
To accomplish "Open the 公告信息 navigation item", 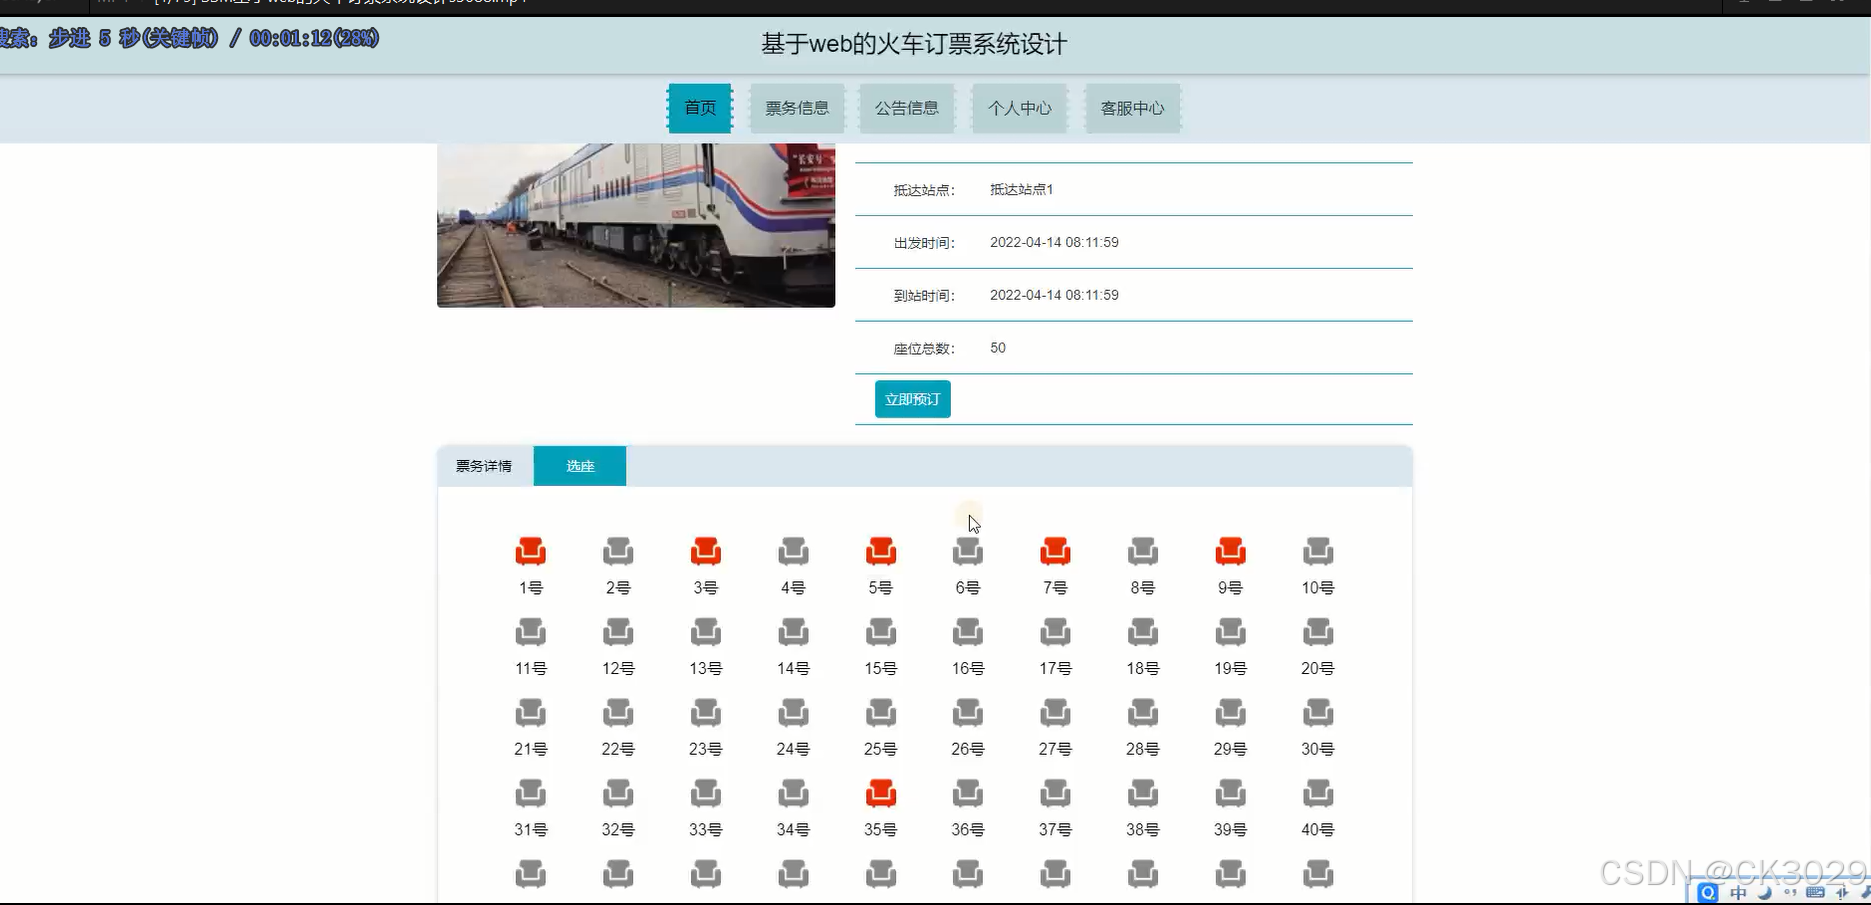I will [x=907, y=108].
